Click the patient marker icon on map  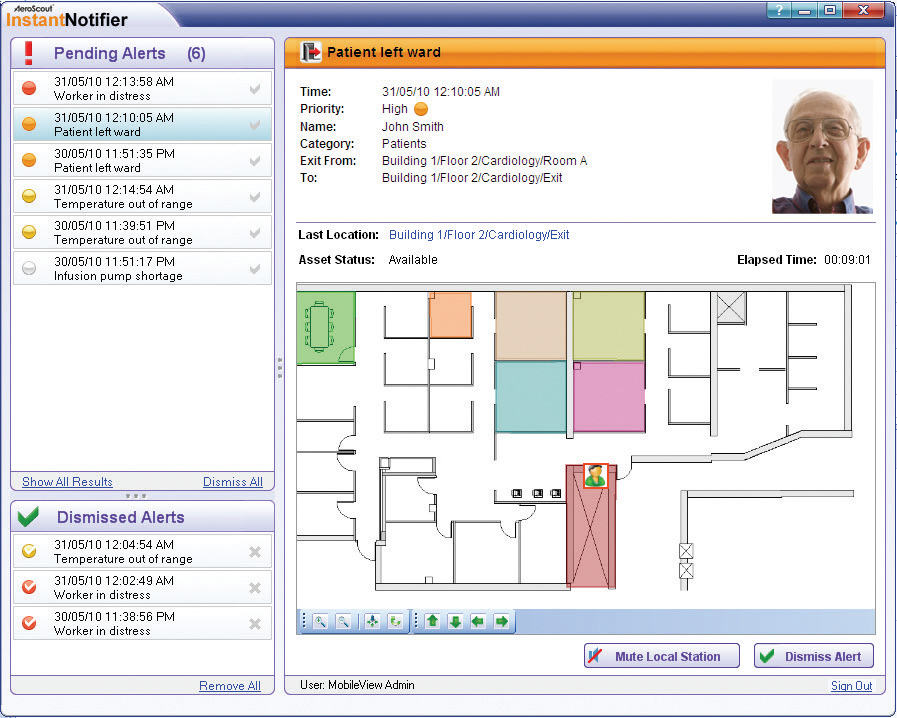coord(596,477)
